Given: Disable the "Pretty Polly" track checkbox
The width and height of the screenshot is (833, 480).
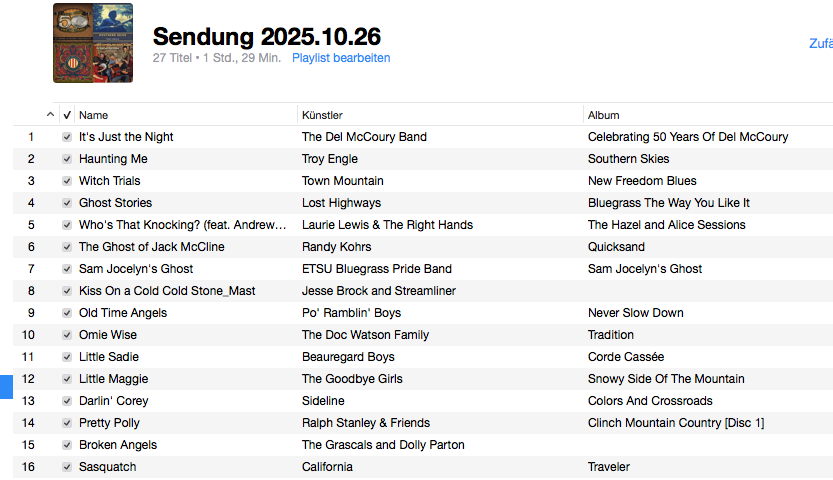Looking at the screenshot, I should 67,423.
